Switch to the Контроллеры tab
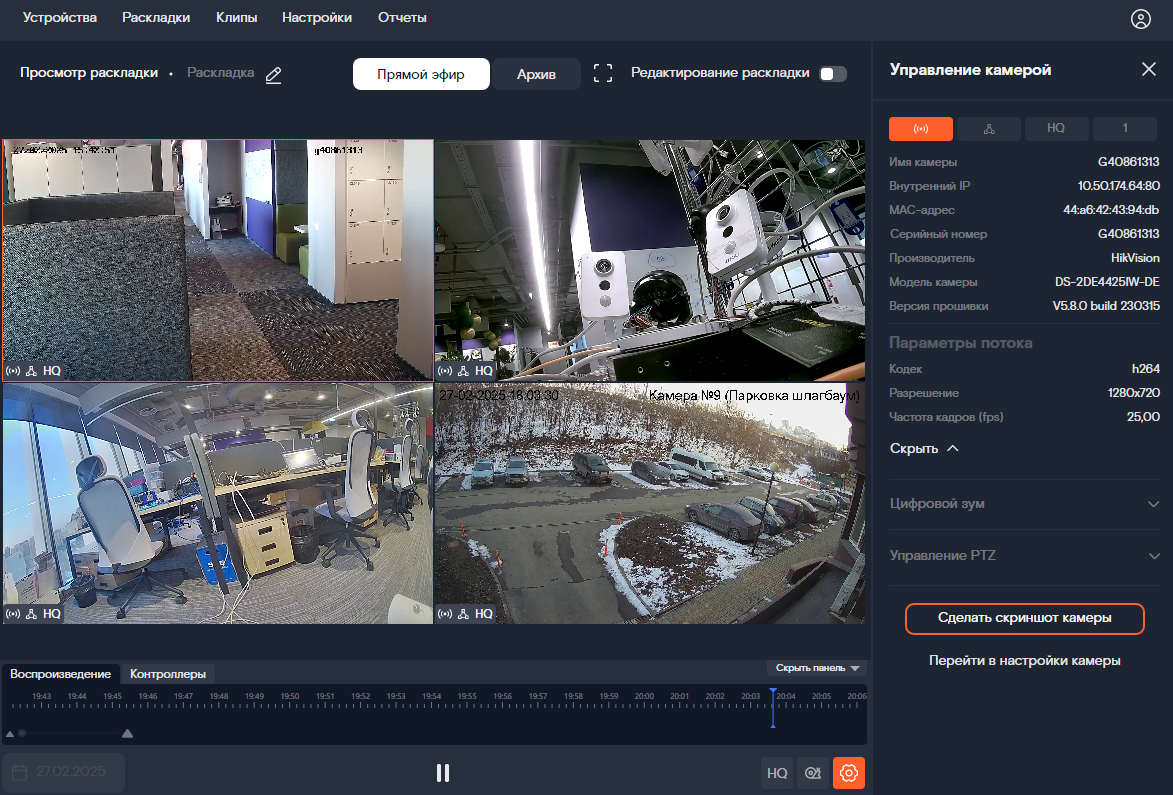 tap(168, 674)
